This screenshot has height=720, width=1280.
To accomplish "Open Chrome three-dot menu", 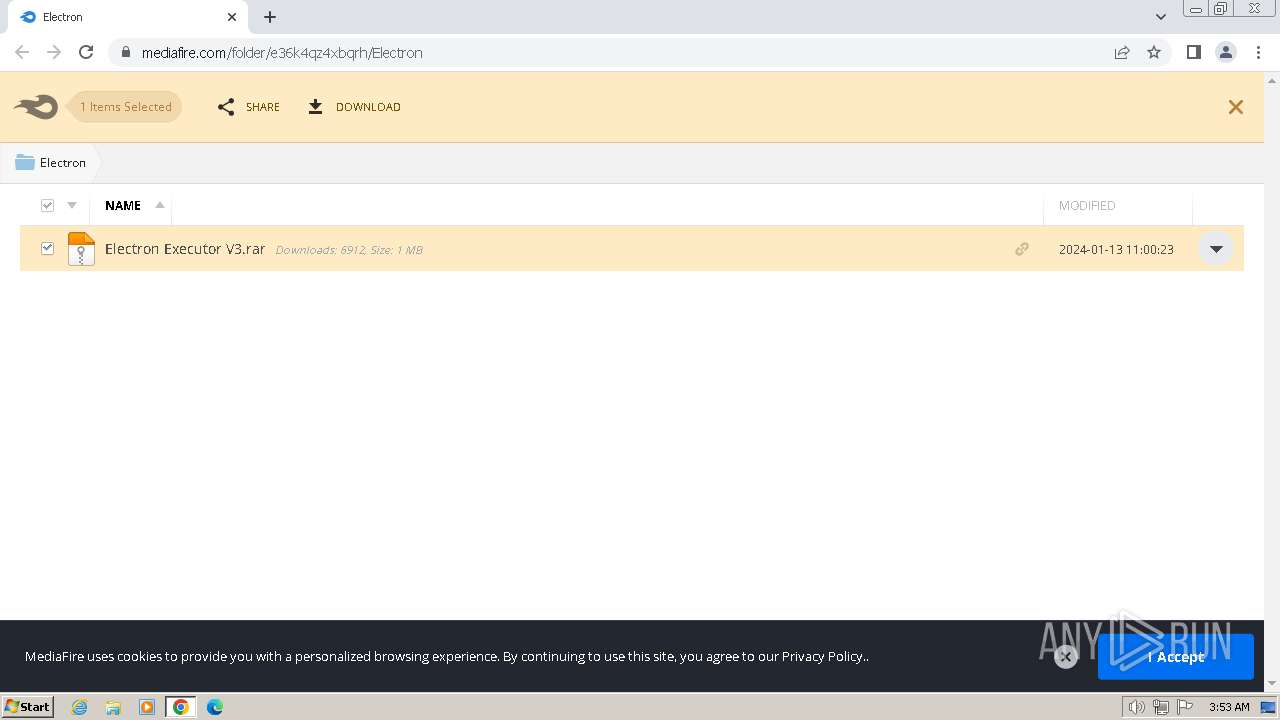I will click(x=1259, y=52).
